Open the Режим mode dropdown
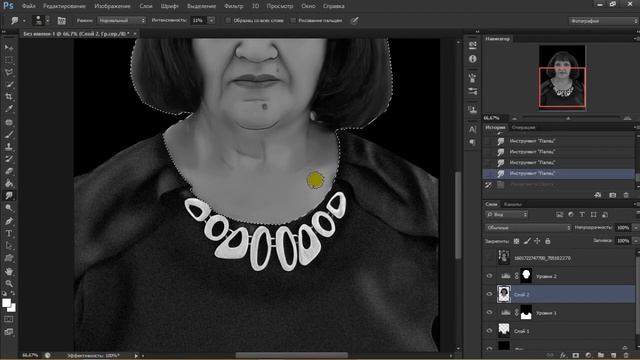 point(122,20)
